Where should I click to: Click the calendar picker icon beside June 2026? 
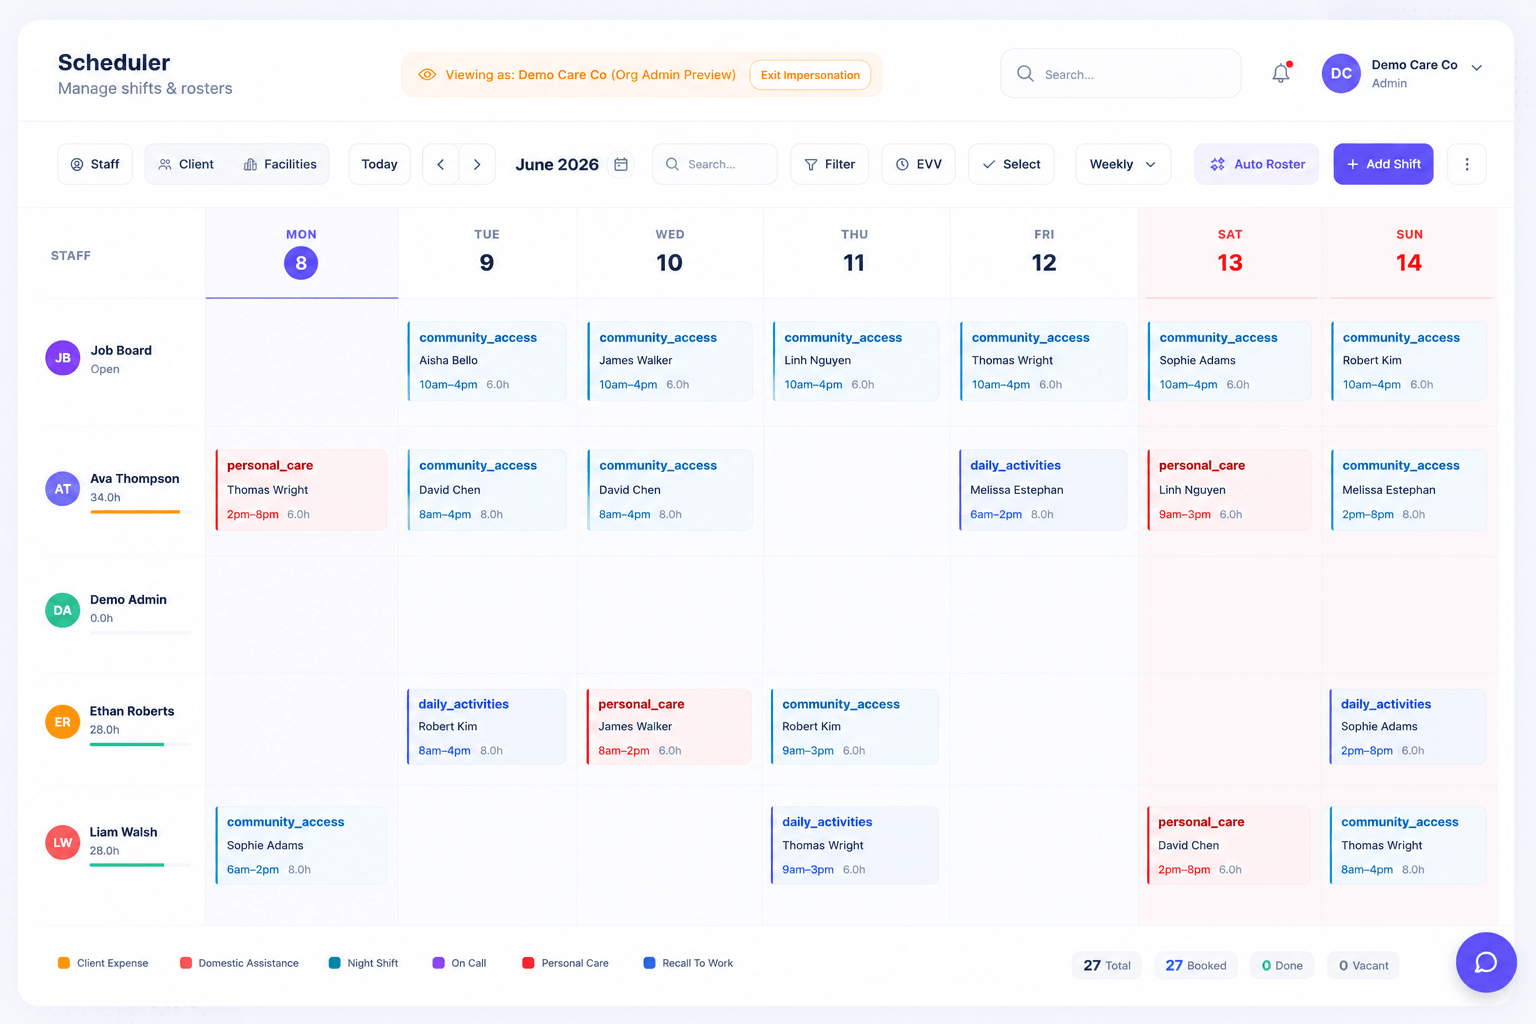click(x=621, y=164)
